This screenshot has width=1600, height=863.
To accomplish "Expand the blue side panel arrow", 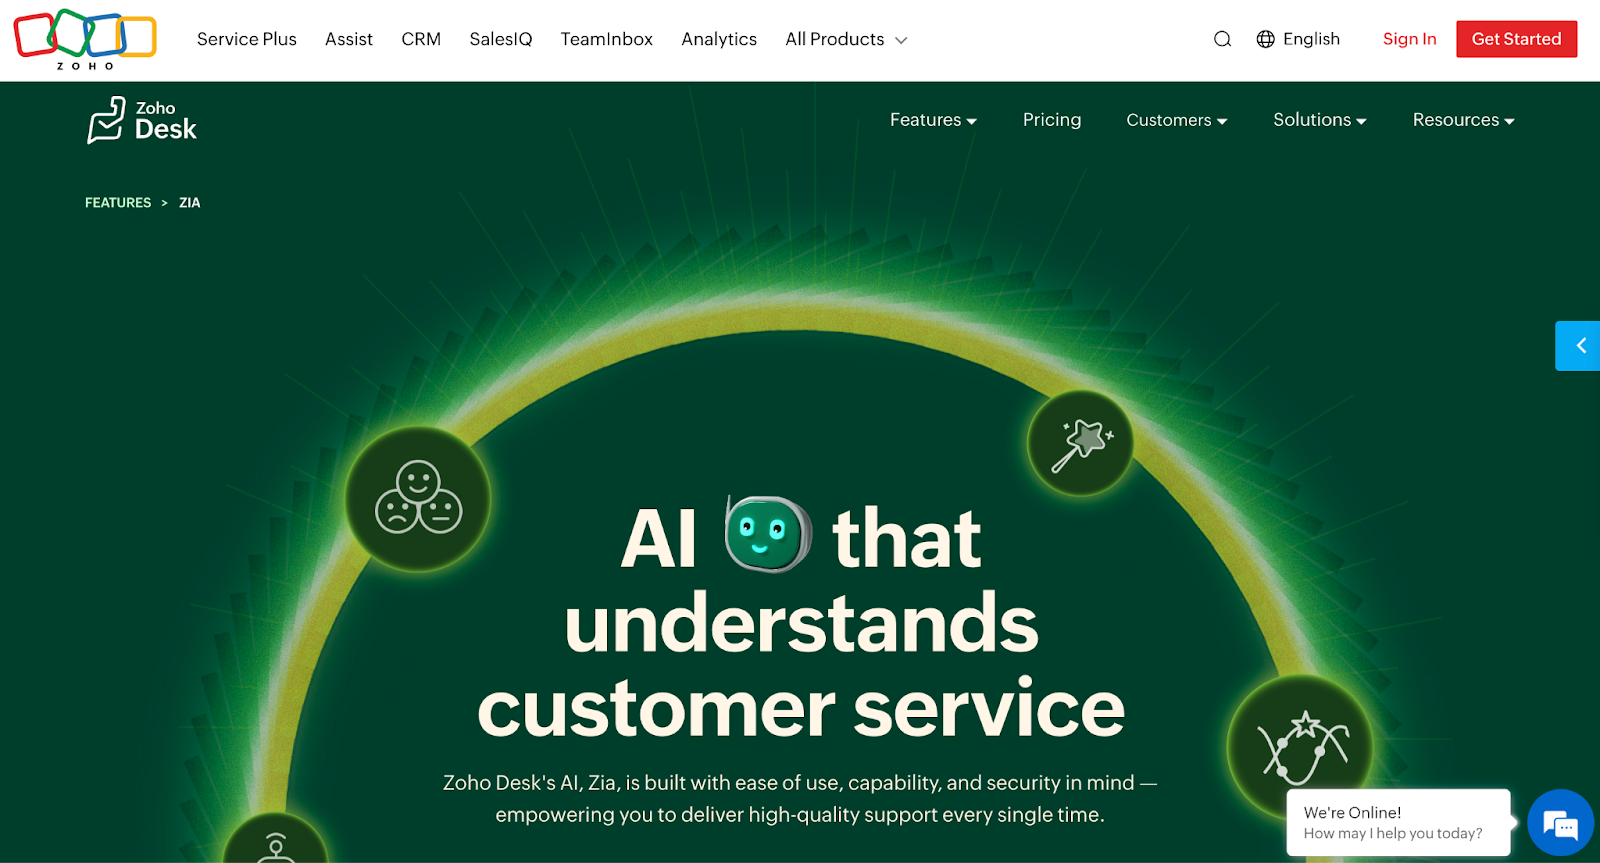I will [x=1578, y=346].
